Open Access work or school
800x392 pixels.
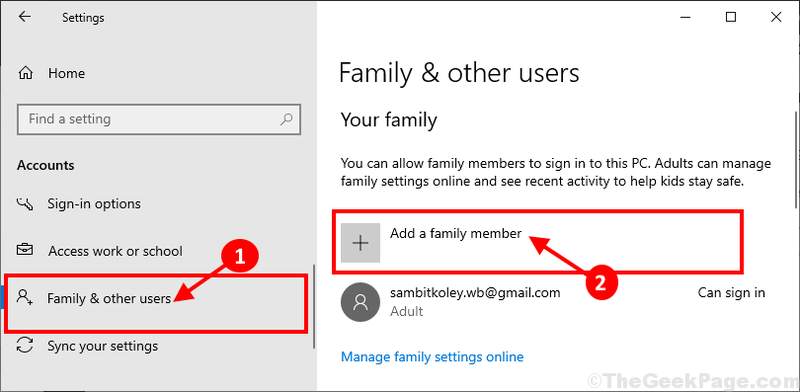(x=115, y=251)
